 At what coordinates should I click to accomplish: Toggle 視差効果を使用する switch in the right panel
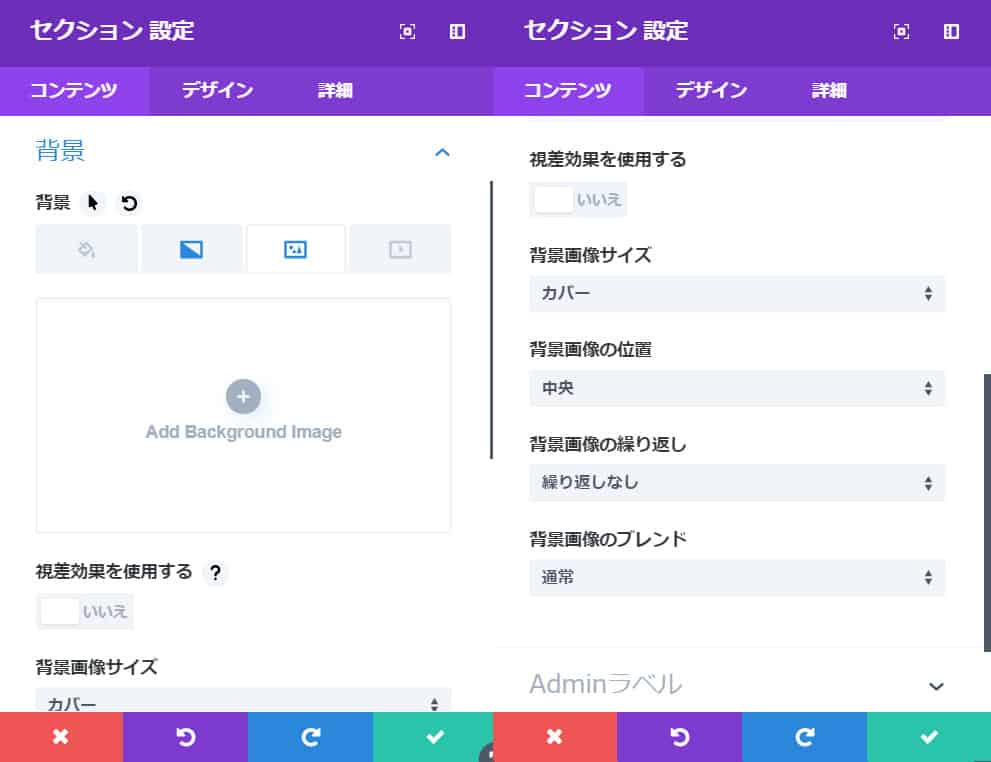(x=578, y=200)
